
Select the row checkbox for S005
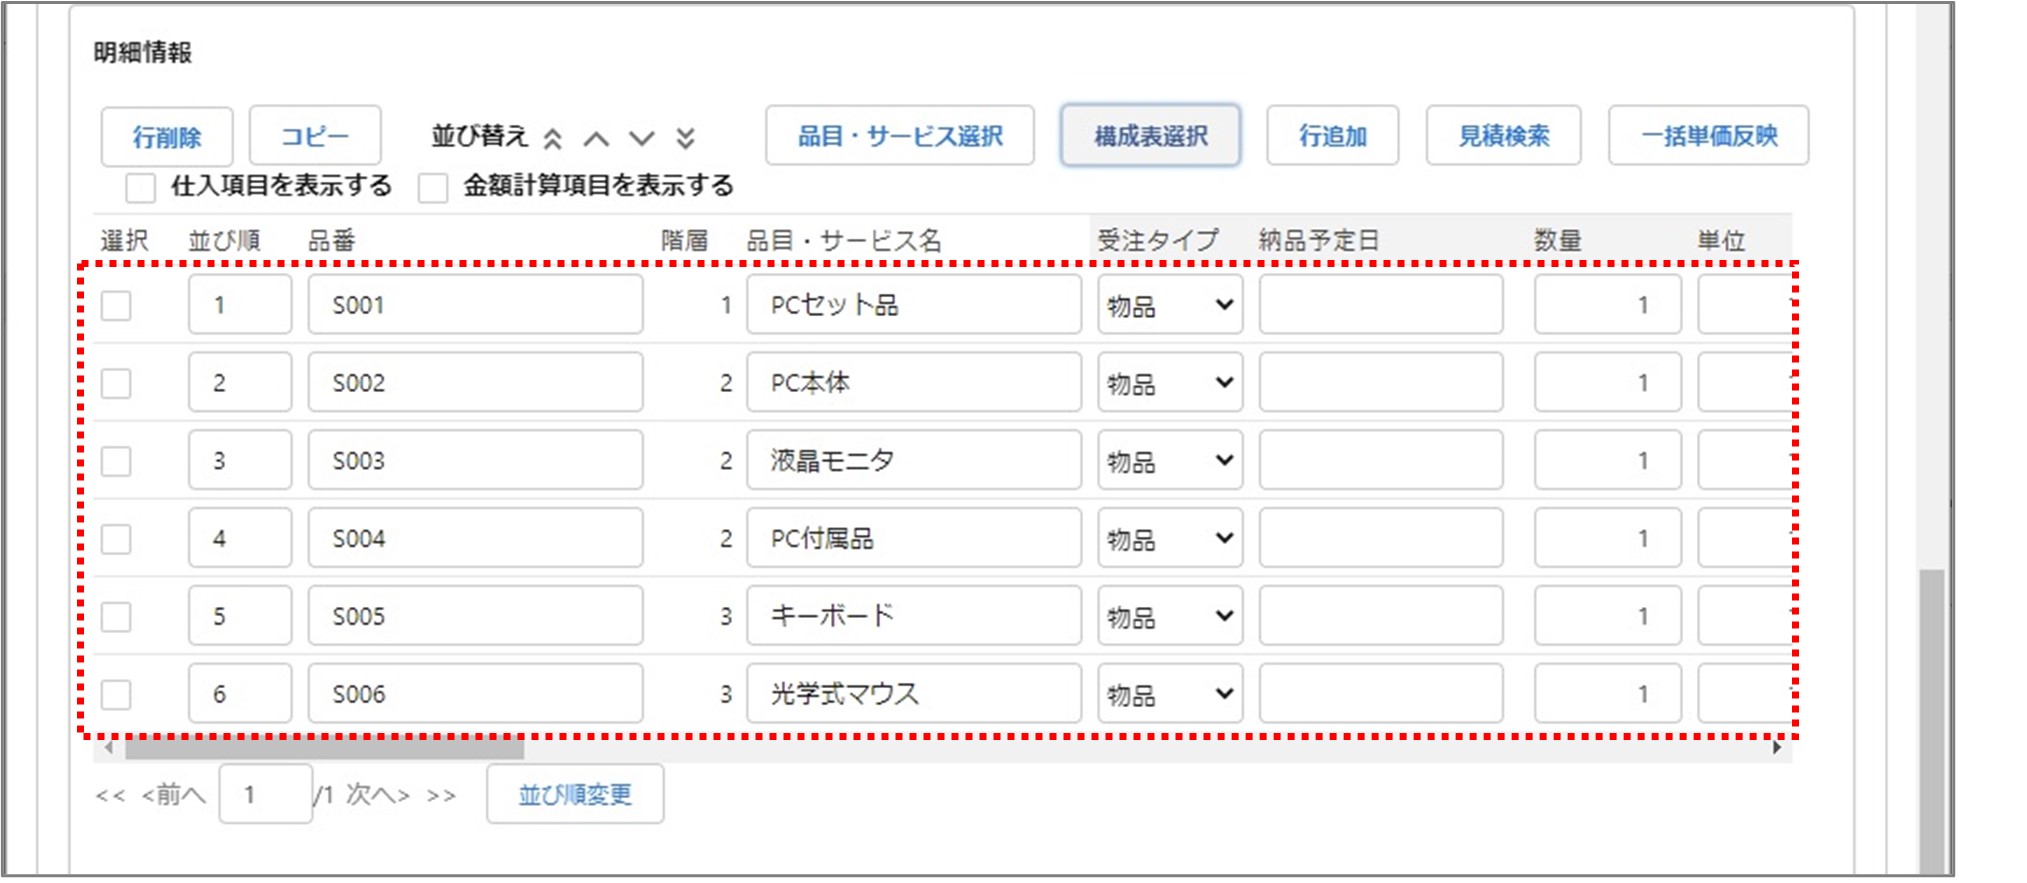coord(116,616)
